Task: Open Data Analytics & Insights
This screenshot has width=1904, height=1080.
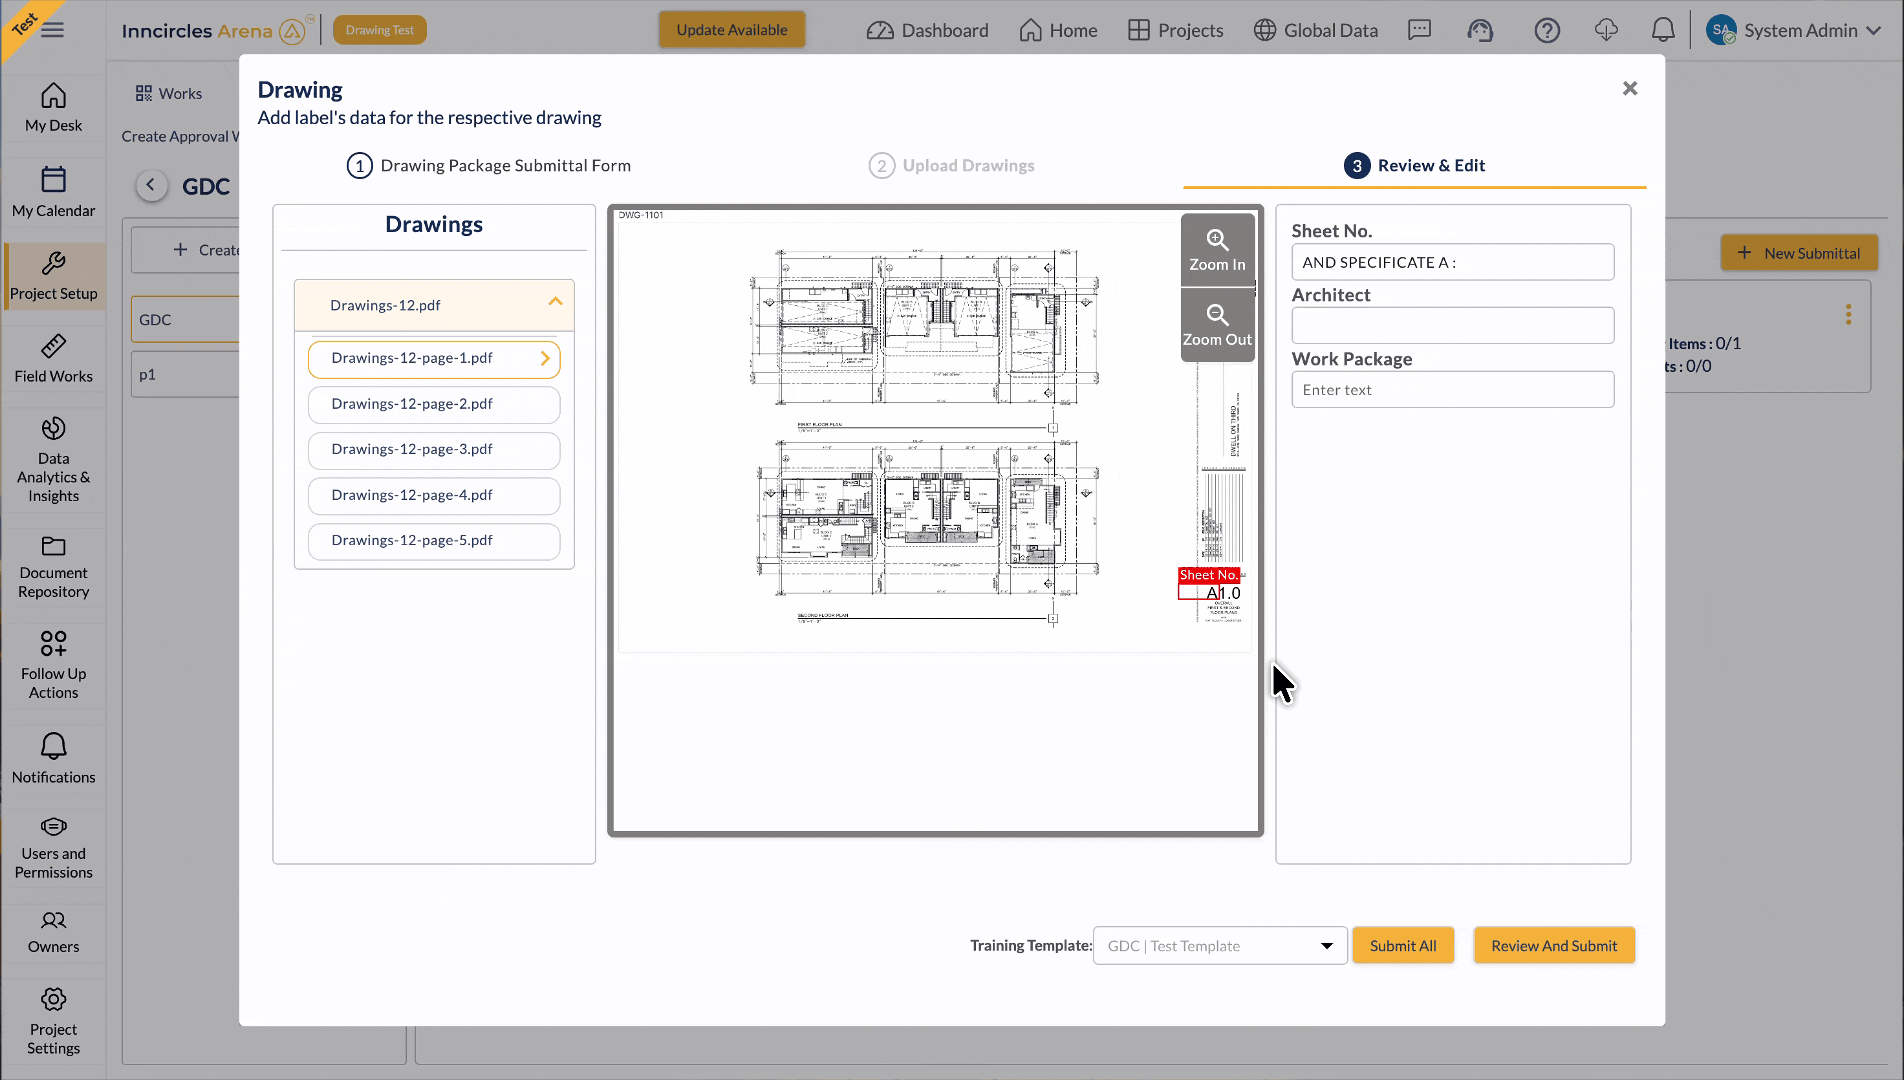Action: coord(54,460)
